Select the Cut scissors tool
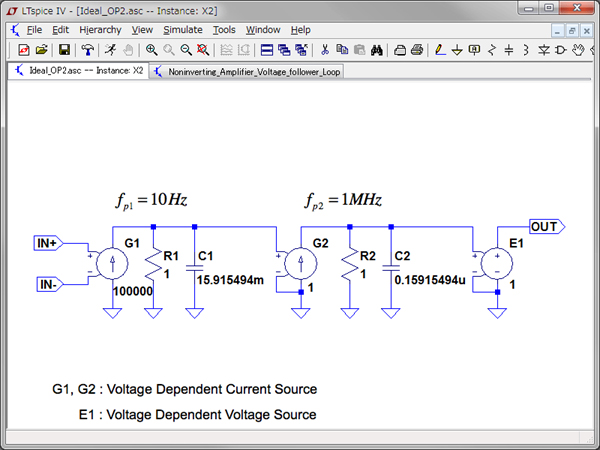The image size is (600, 450). pos(325,49)
